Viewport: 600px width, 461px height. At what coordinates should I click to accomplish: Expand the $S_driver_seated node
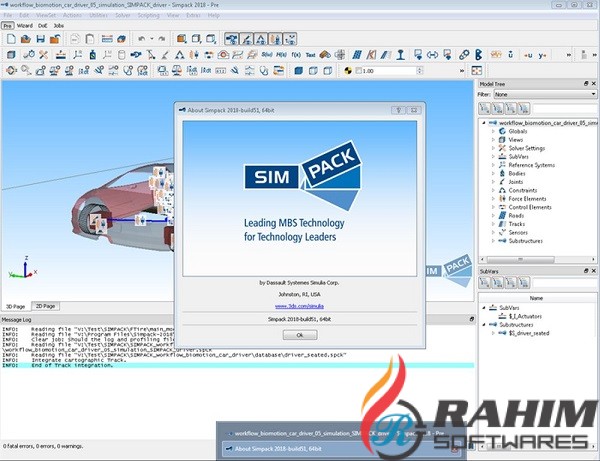click(x=493, y=333)
